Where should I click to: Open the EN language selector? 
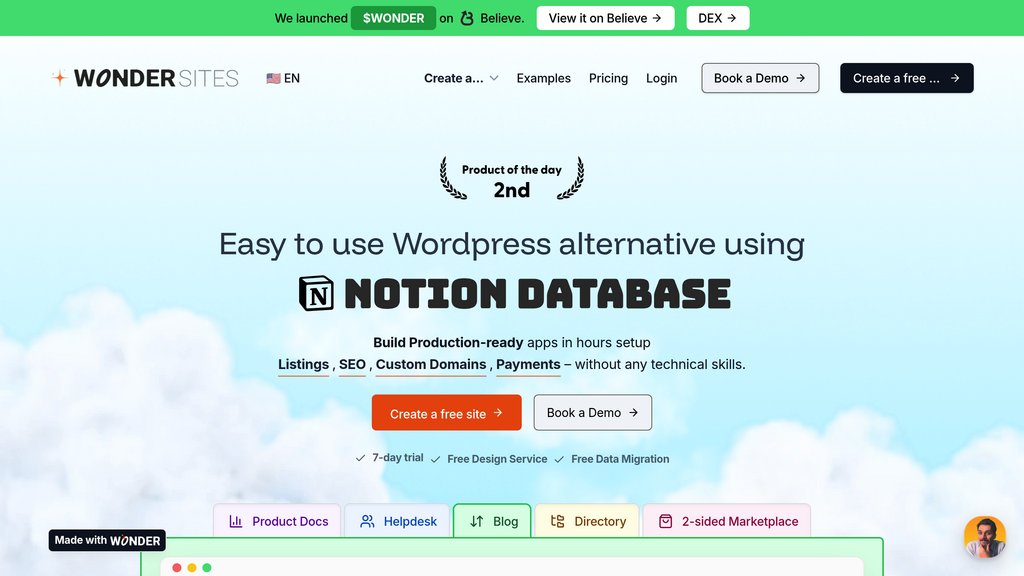click(283, 78)
